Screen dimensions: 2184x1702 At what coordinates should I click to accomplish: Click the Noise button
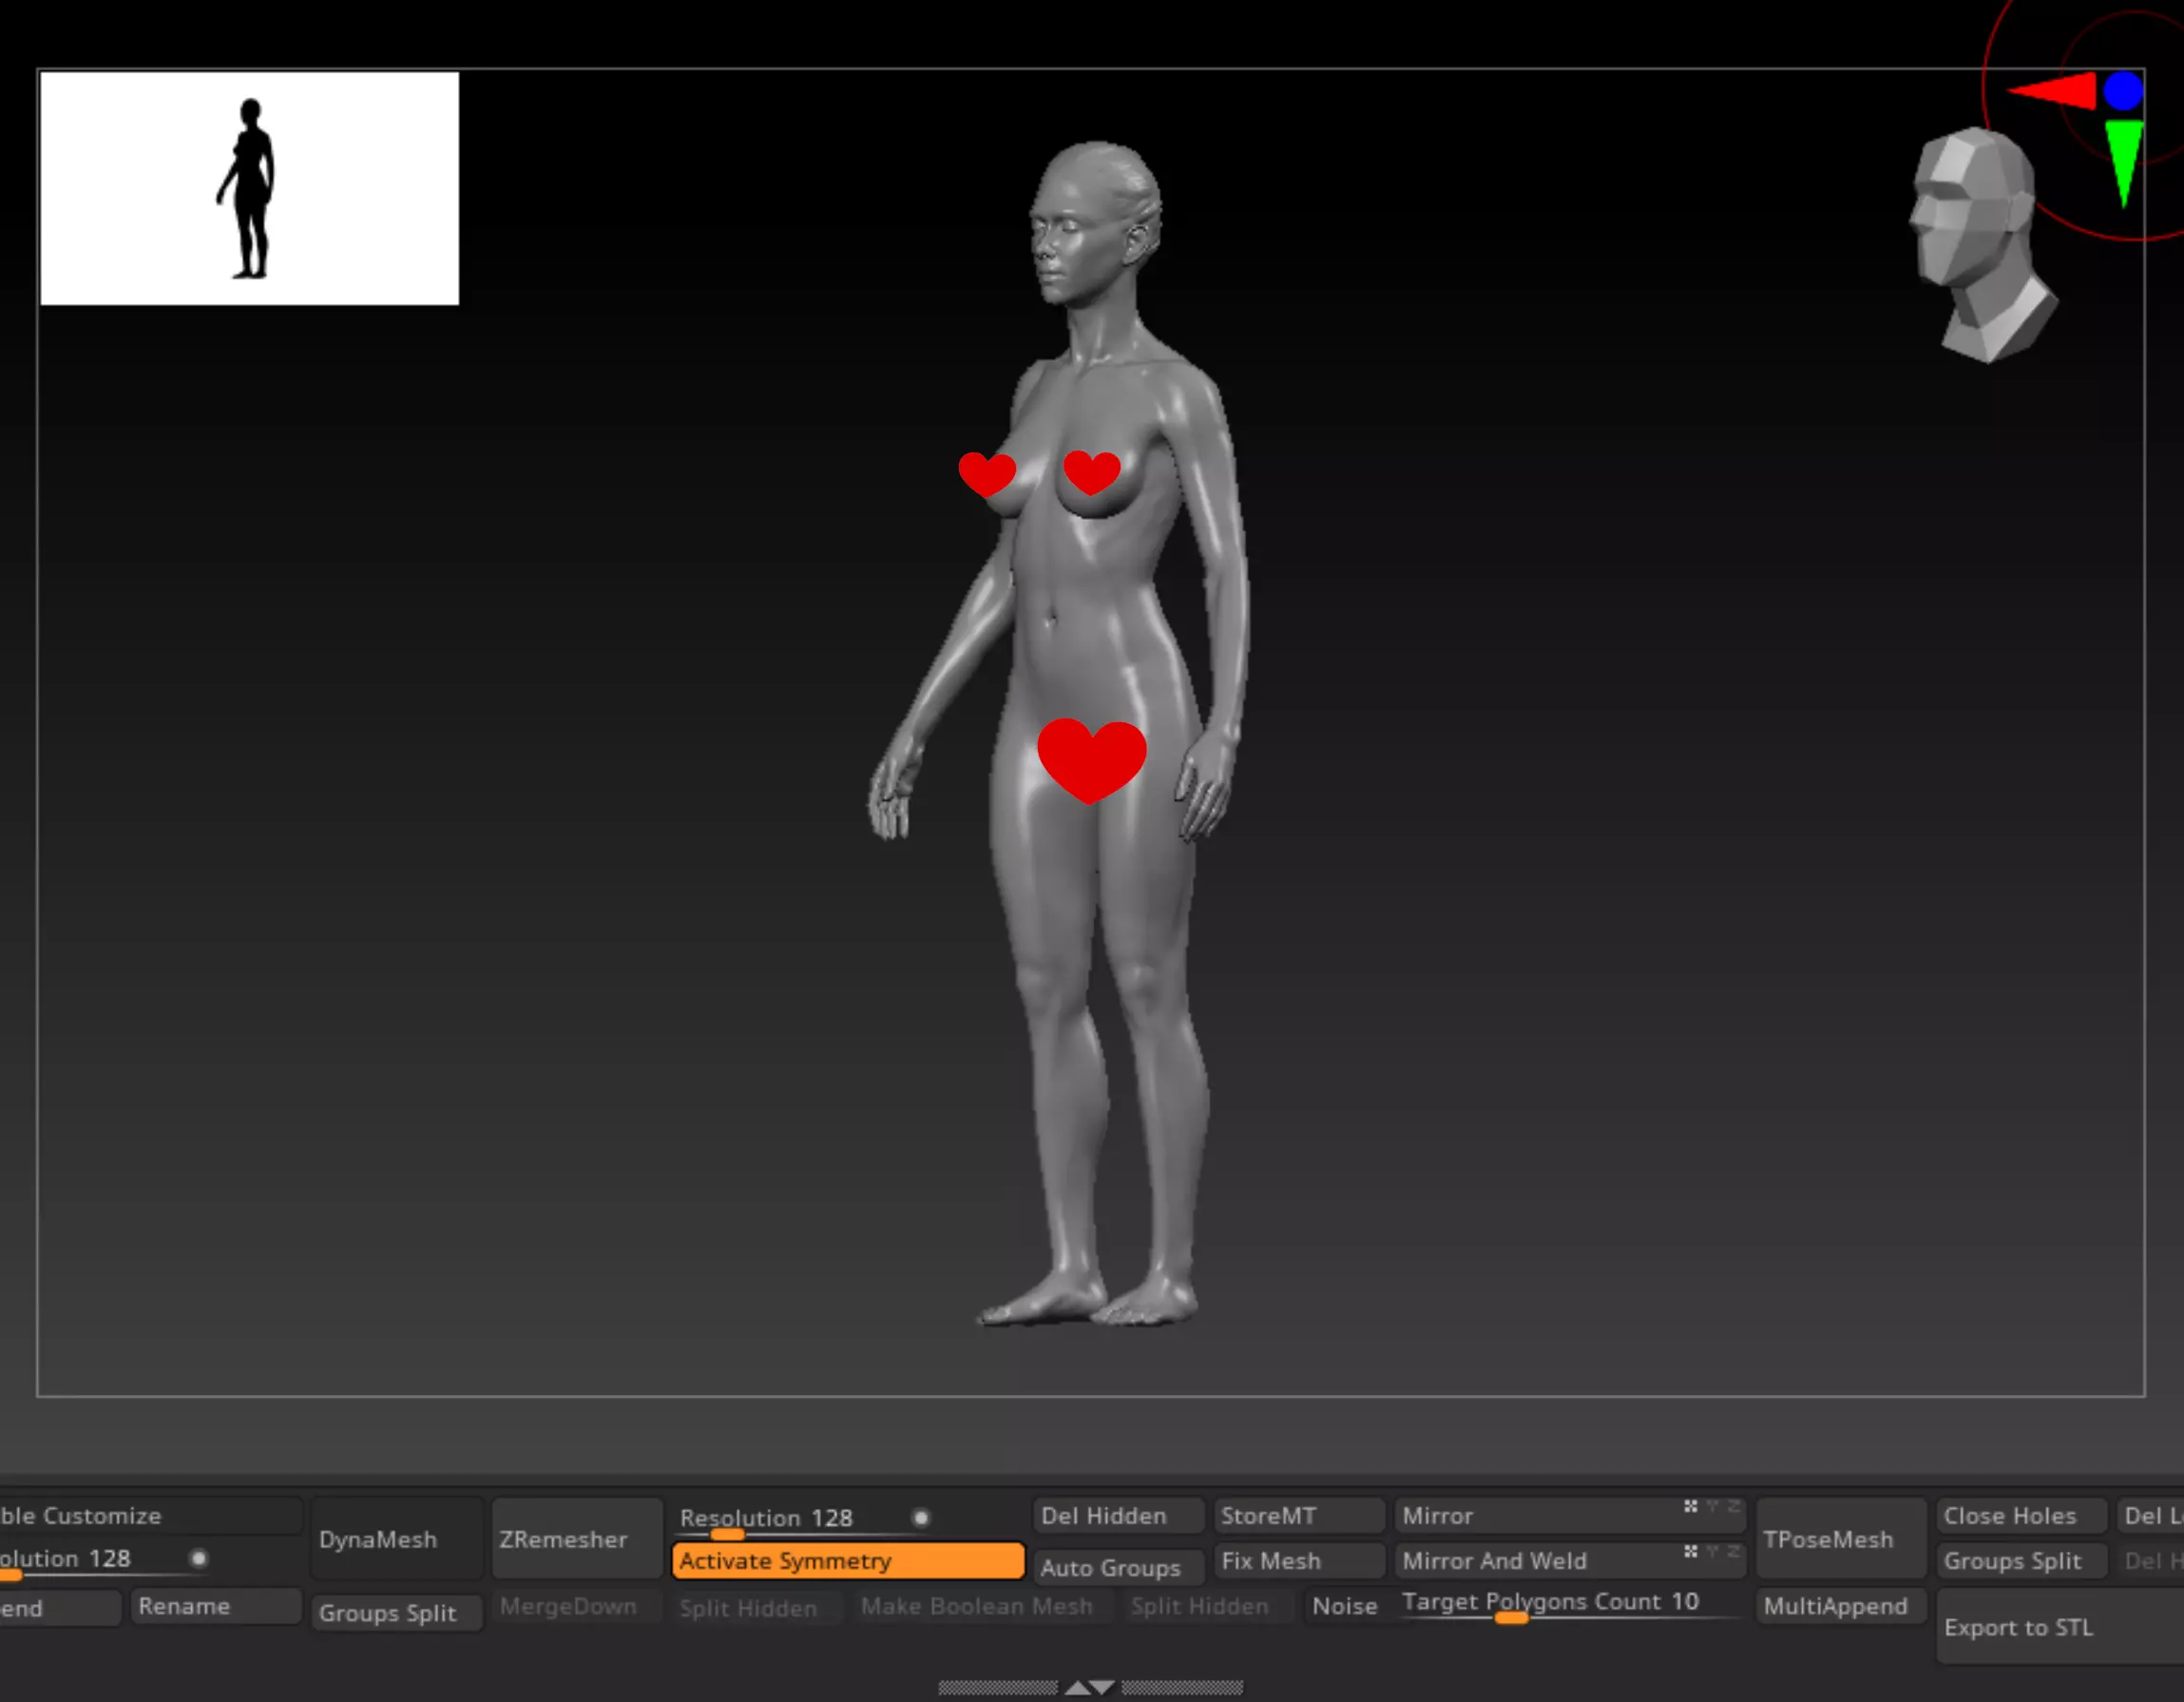(x=1345, y=1606)
